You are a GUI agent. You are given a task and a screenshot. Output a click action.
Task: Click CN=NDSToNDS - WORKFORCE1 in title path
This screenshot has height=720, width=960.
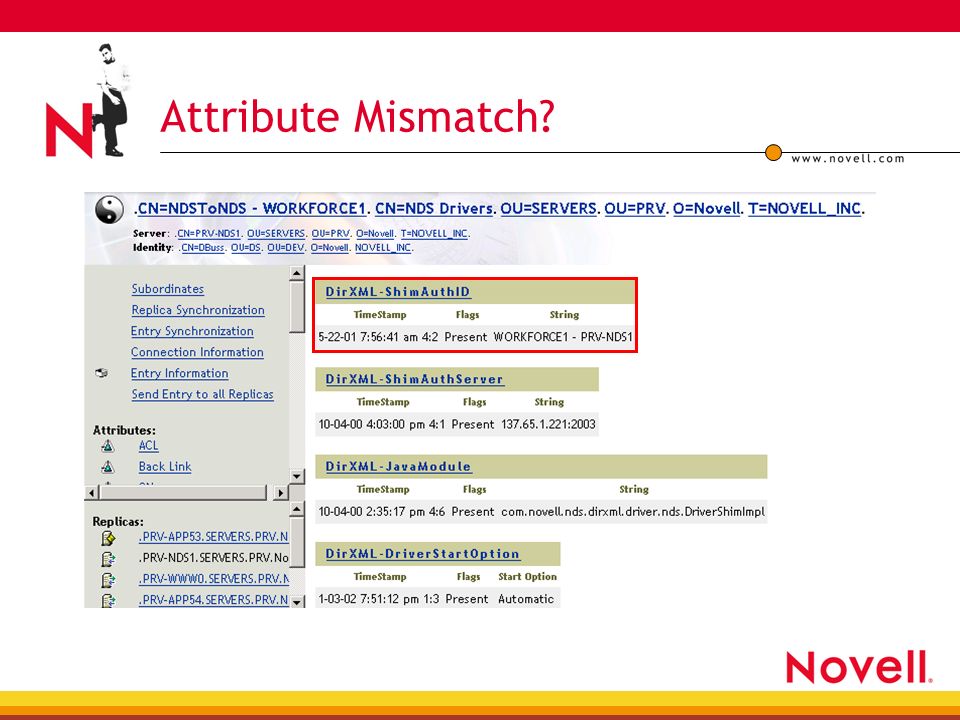pyautogui.click(x=252, y=209)
